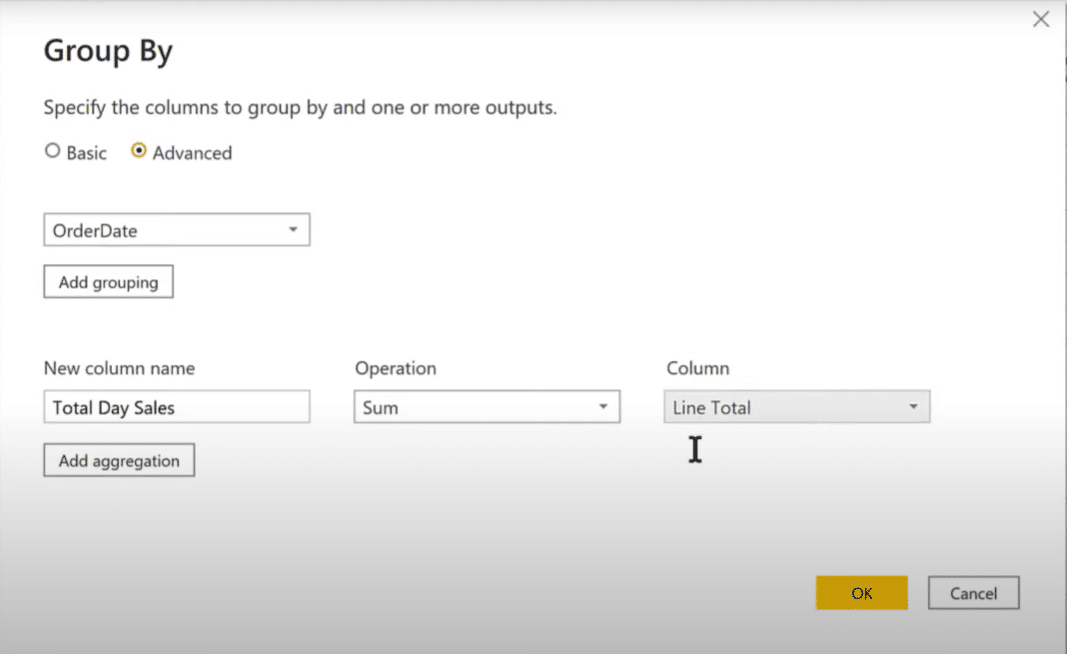
Task: Close the Group By dialog with X
Action: pos(1041,19)
